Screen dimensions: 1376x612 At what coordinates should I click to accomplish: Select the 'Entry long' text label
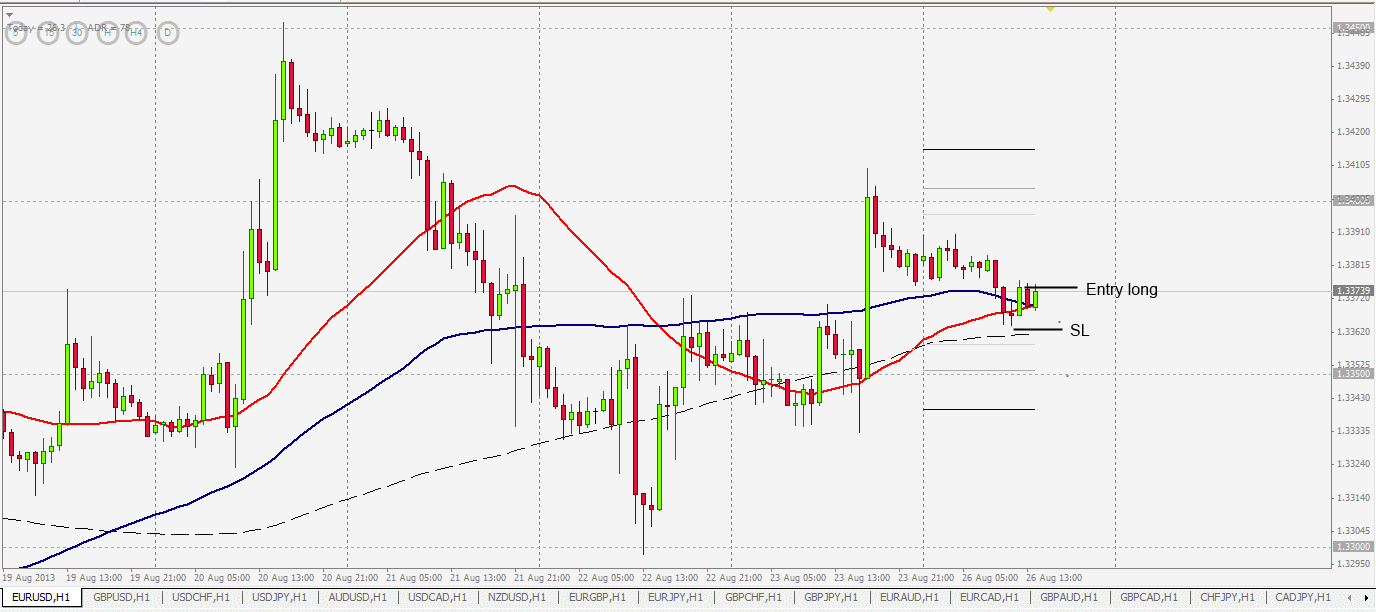(1121, 290)
